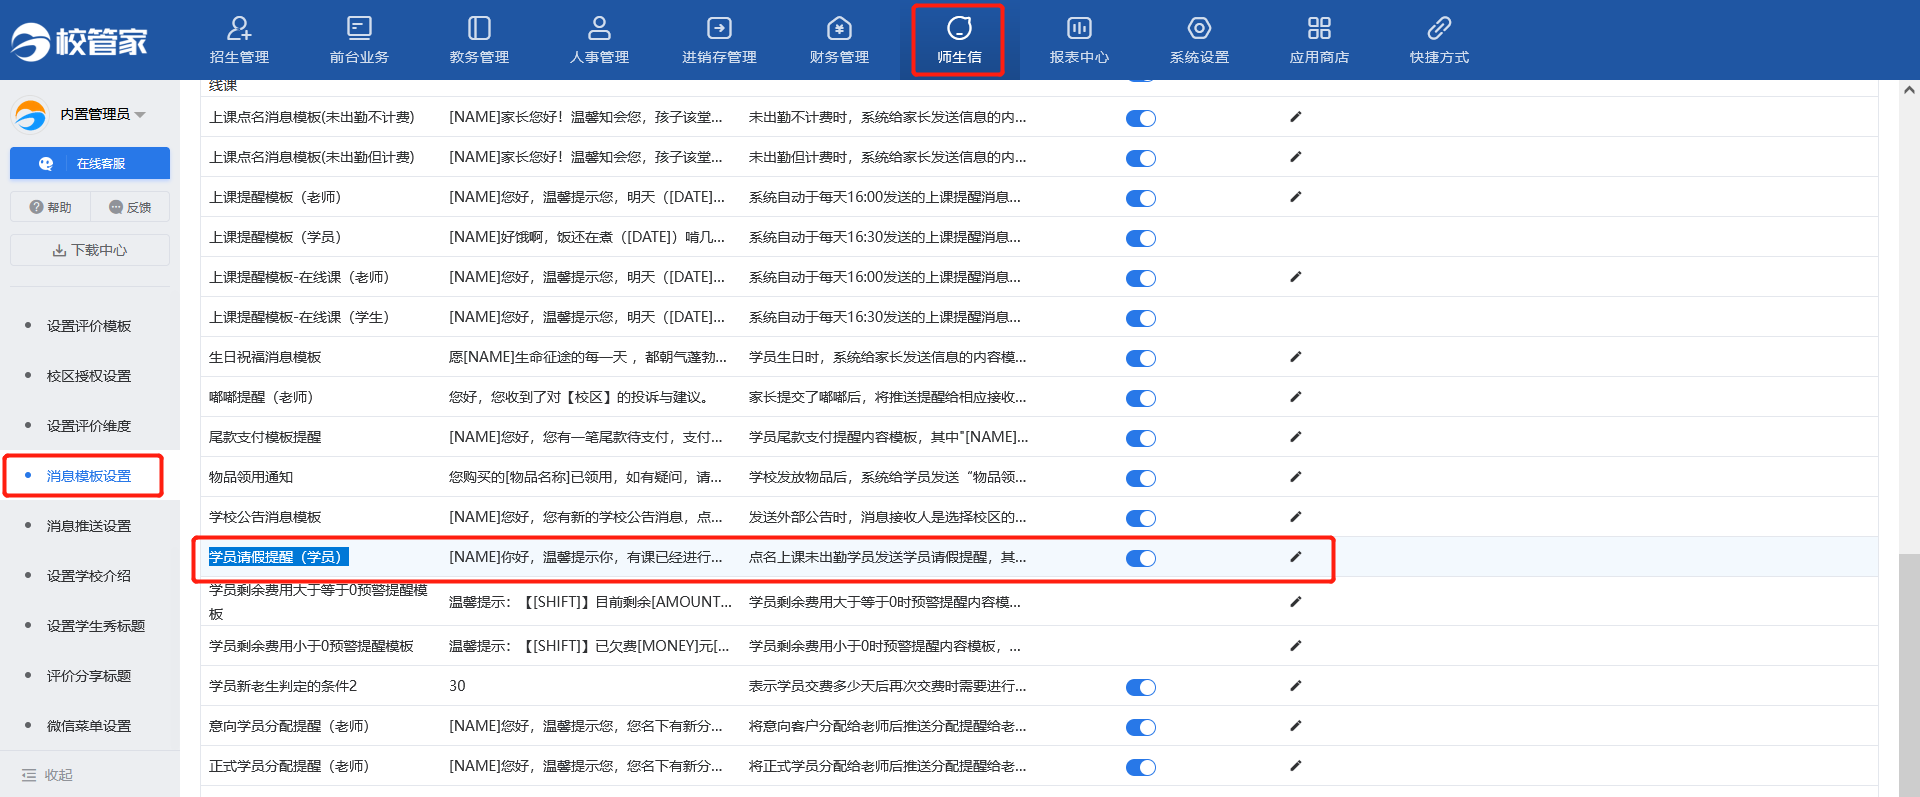Toggle the 尾款支付模板提醒 switch
This screenshot has height=797, width=1920.
1140,438
